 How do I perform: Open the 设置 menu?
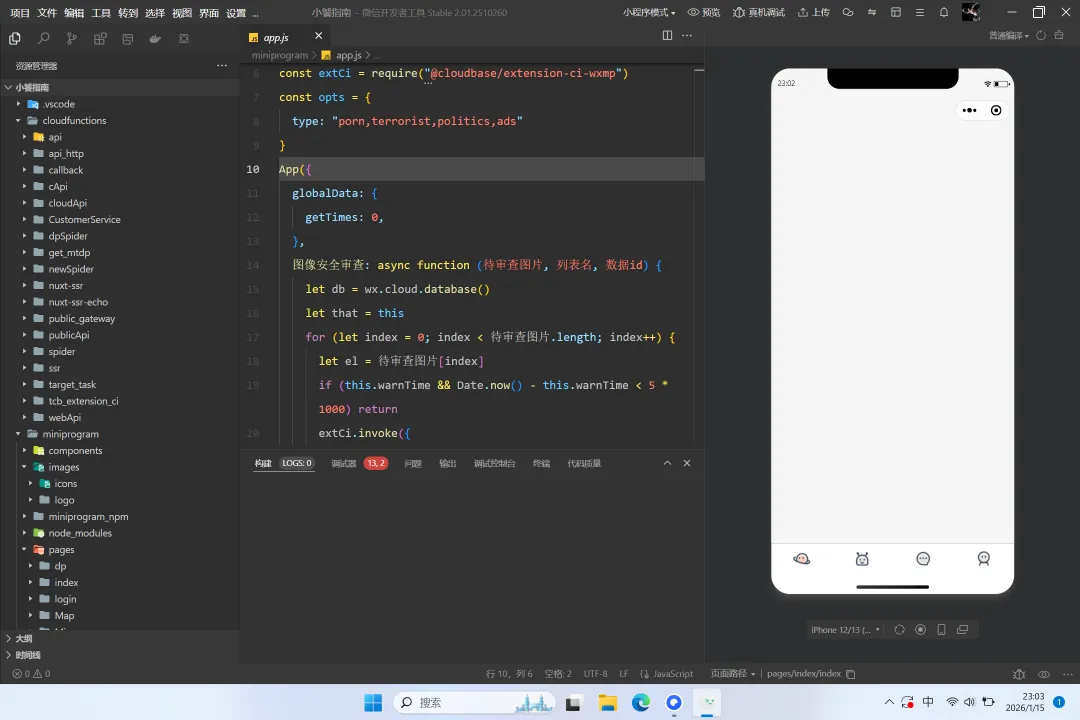click(236, 13)
